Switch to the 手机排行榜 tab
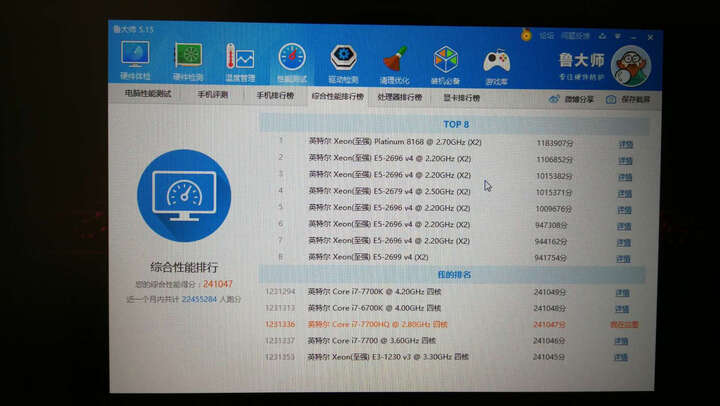The height and width of the screenshot is (406, 720). (275, 96)
